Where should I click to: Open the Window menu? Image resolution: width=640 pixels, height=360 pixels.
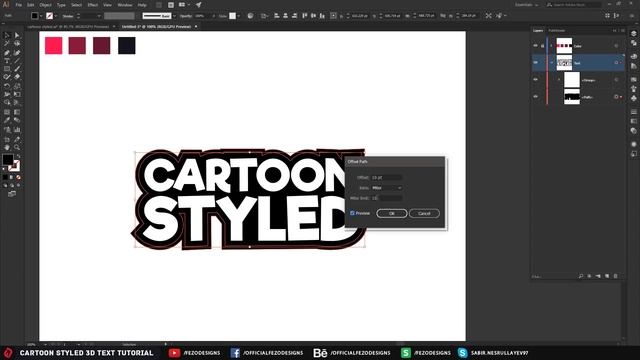click(125, 5)
